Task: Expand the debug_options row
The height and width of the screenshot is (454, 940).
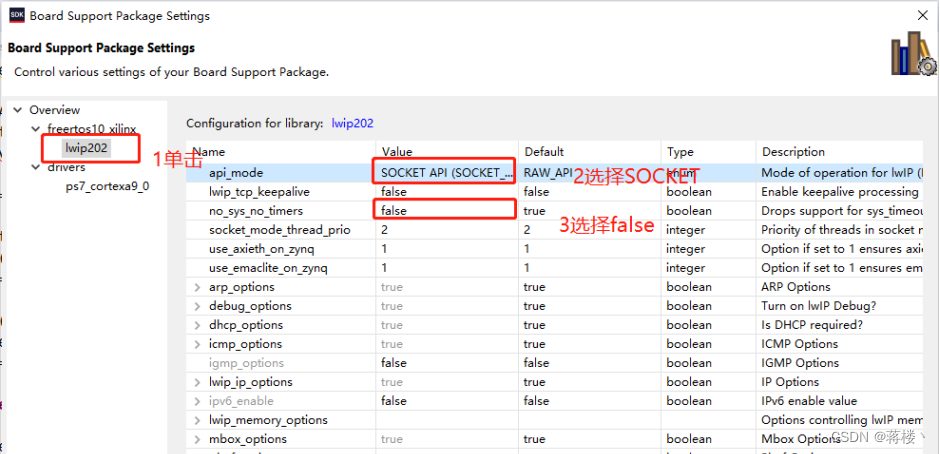Action: 197,306
